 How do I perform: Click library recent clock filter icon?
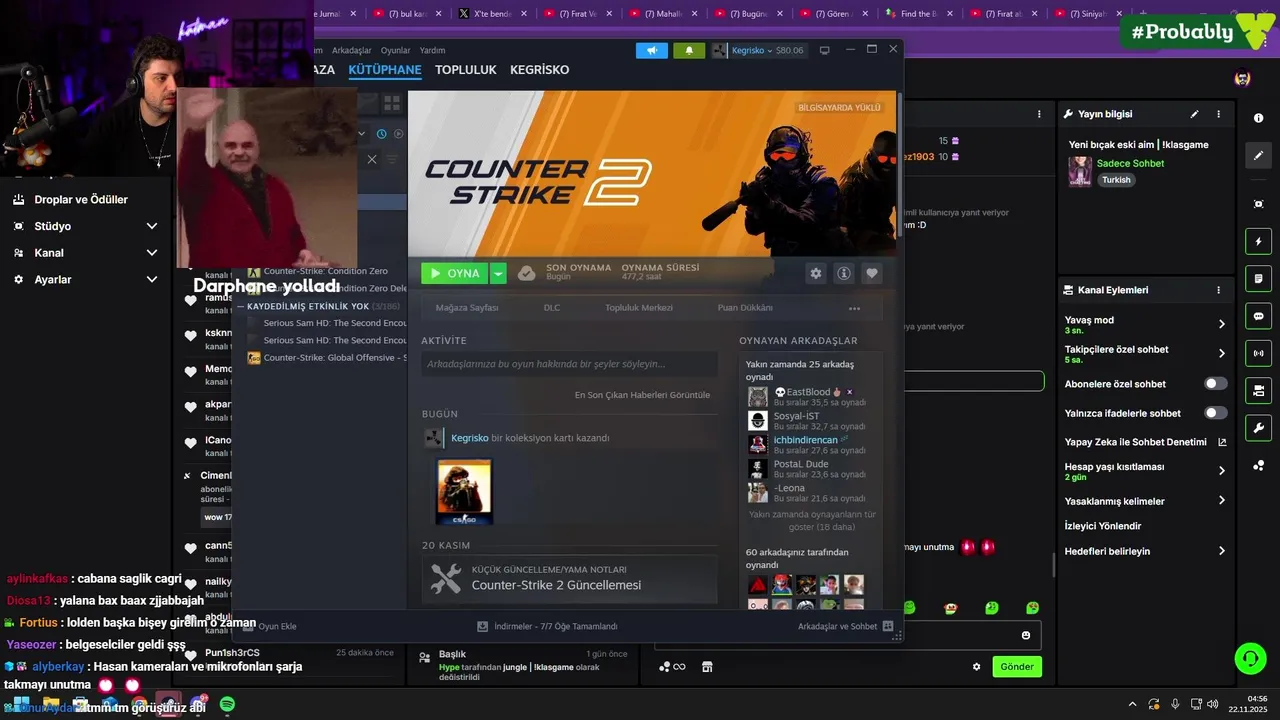381,133
